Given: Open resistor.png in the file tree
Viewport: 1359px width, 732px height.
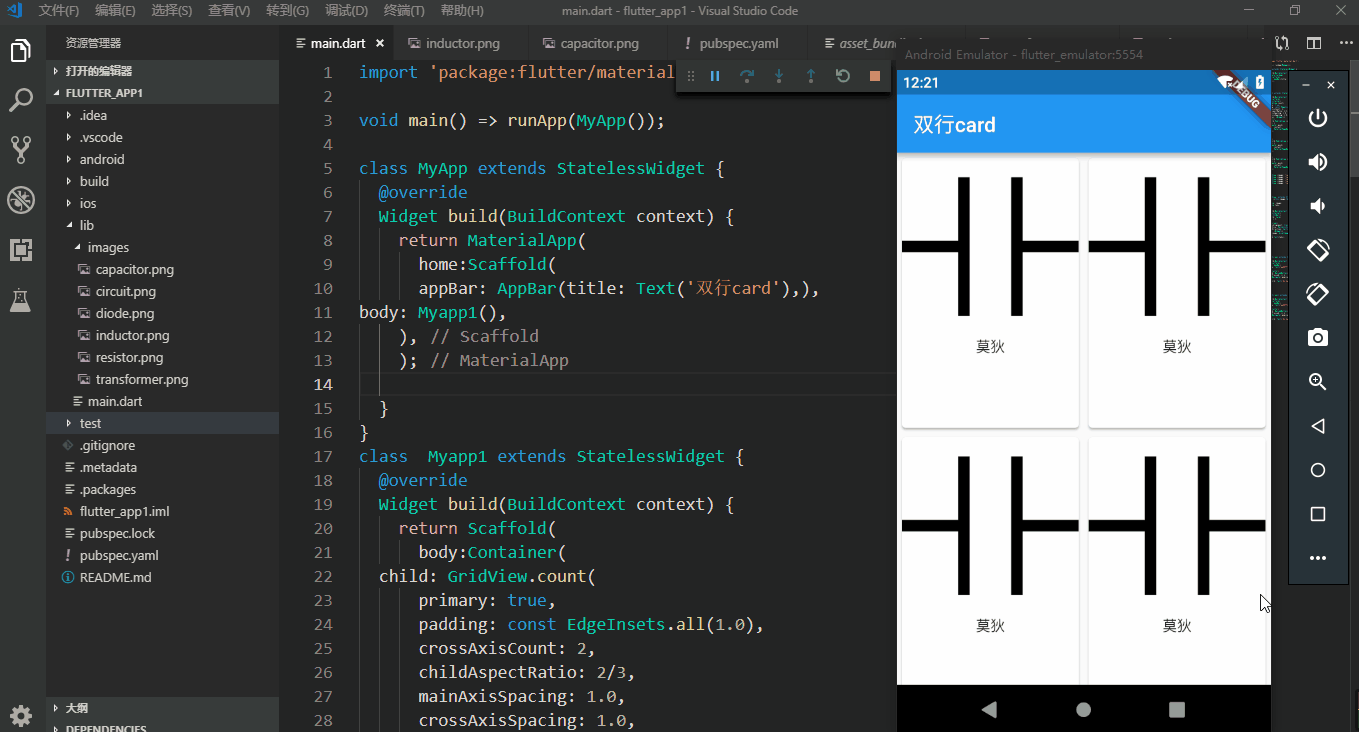Looking at the screenshot, I should pos(162,357).
